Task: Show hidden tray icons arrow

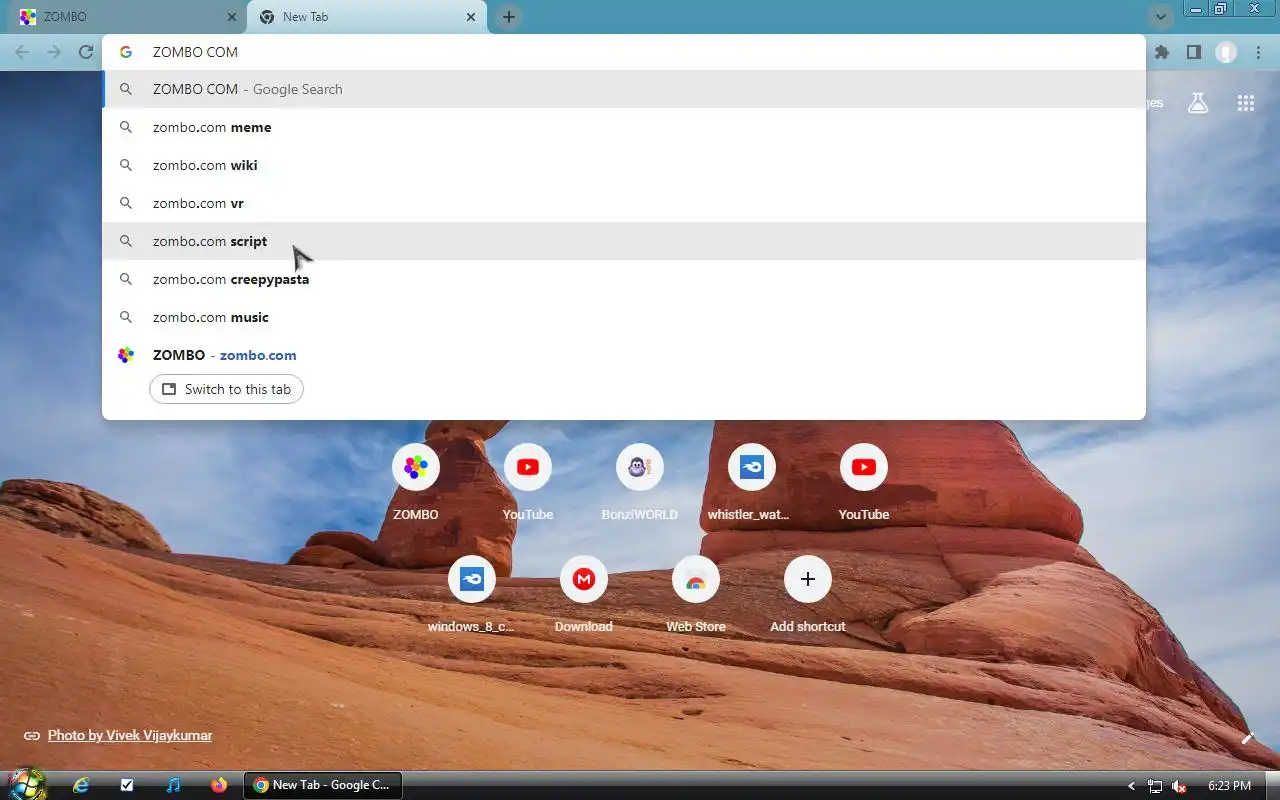Action: coord(1131,786)
